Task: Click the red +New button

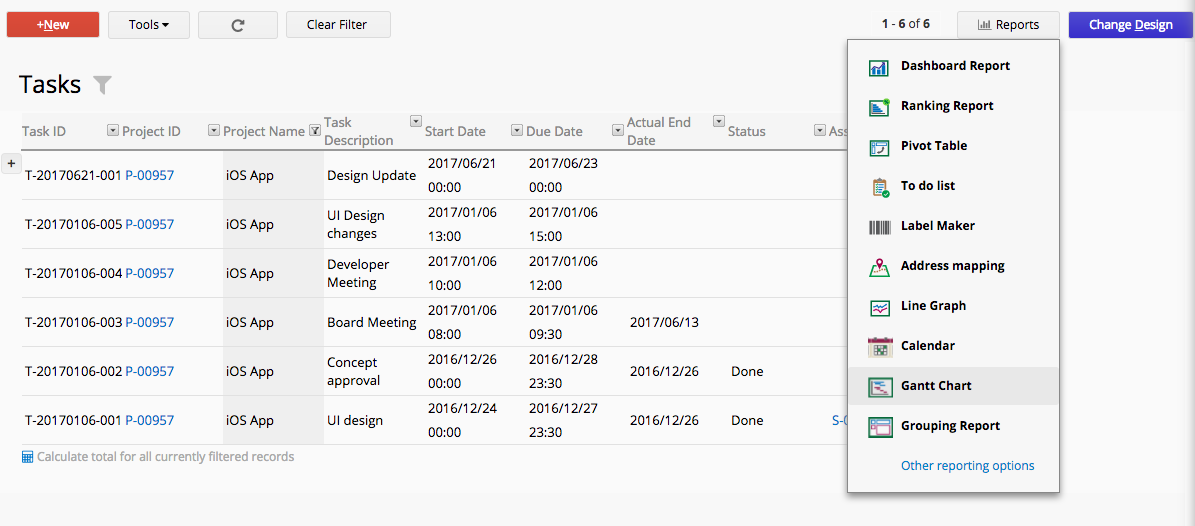Action: point(53,25)
